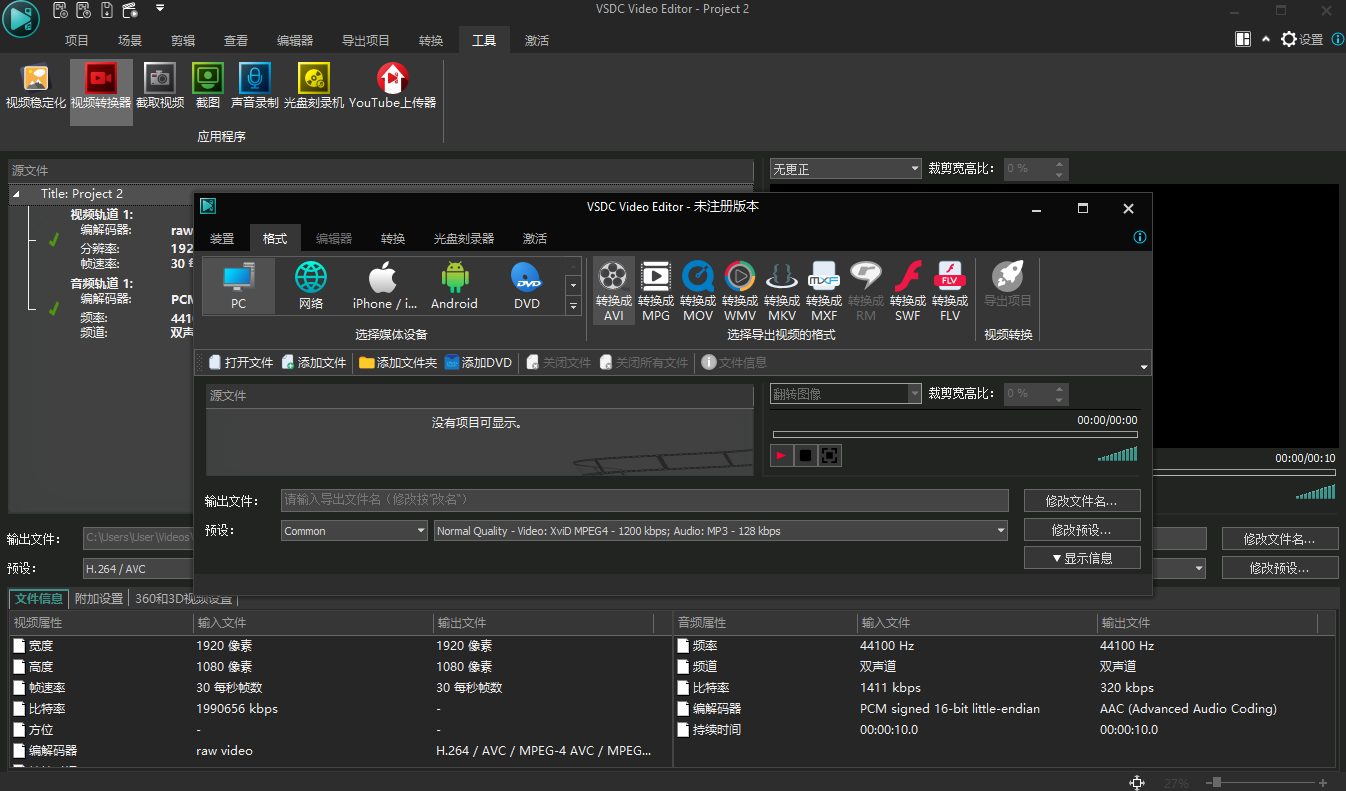The image size is (1346, 791).
Task: Click the stop button in converter preview
Action: tap(805, 456)
